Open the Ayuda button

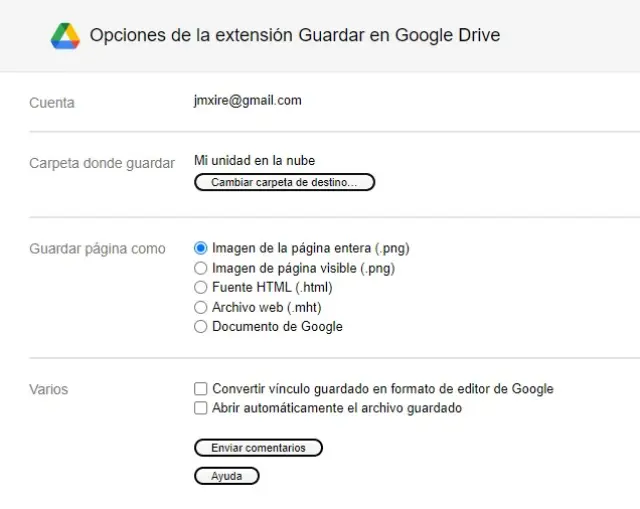click(226, 476)
